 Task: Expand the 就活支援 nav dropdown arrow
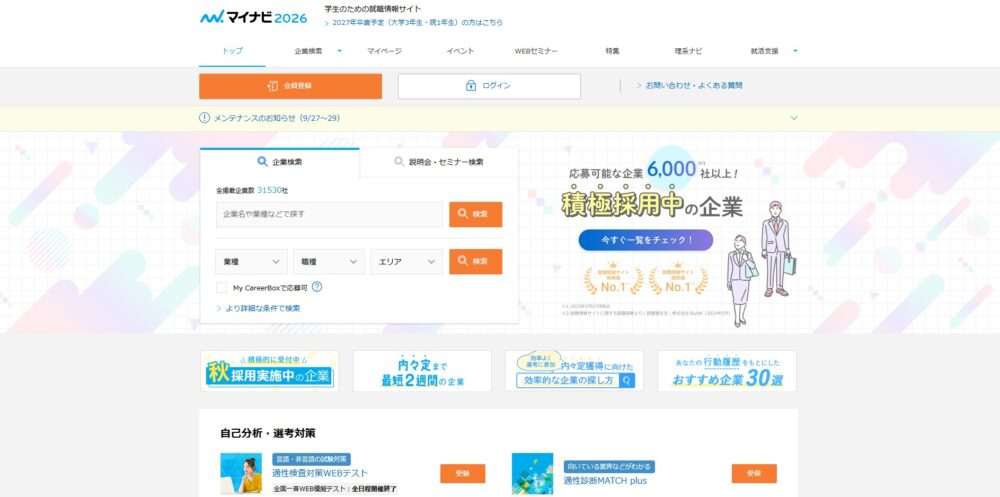coord(795,51)
